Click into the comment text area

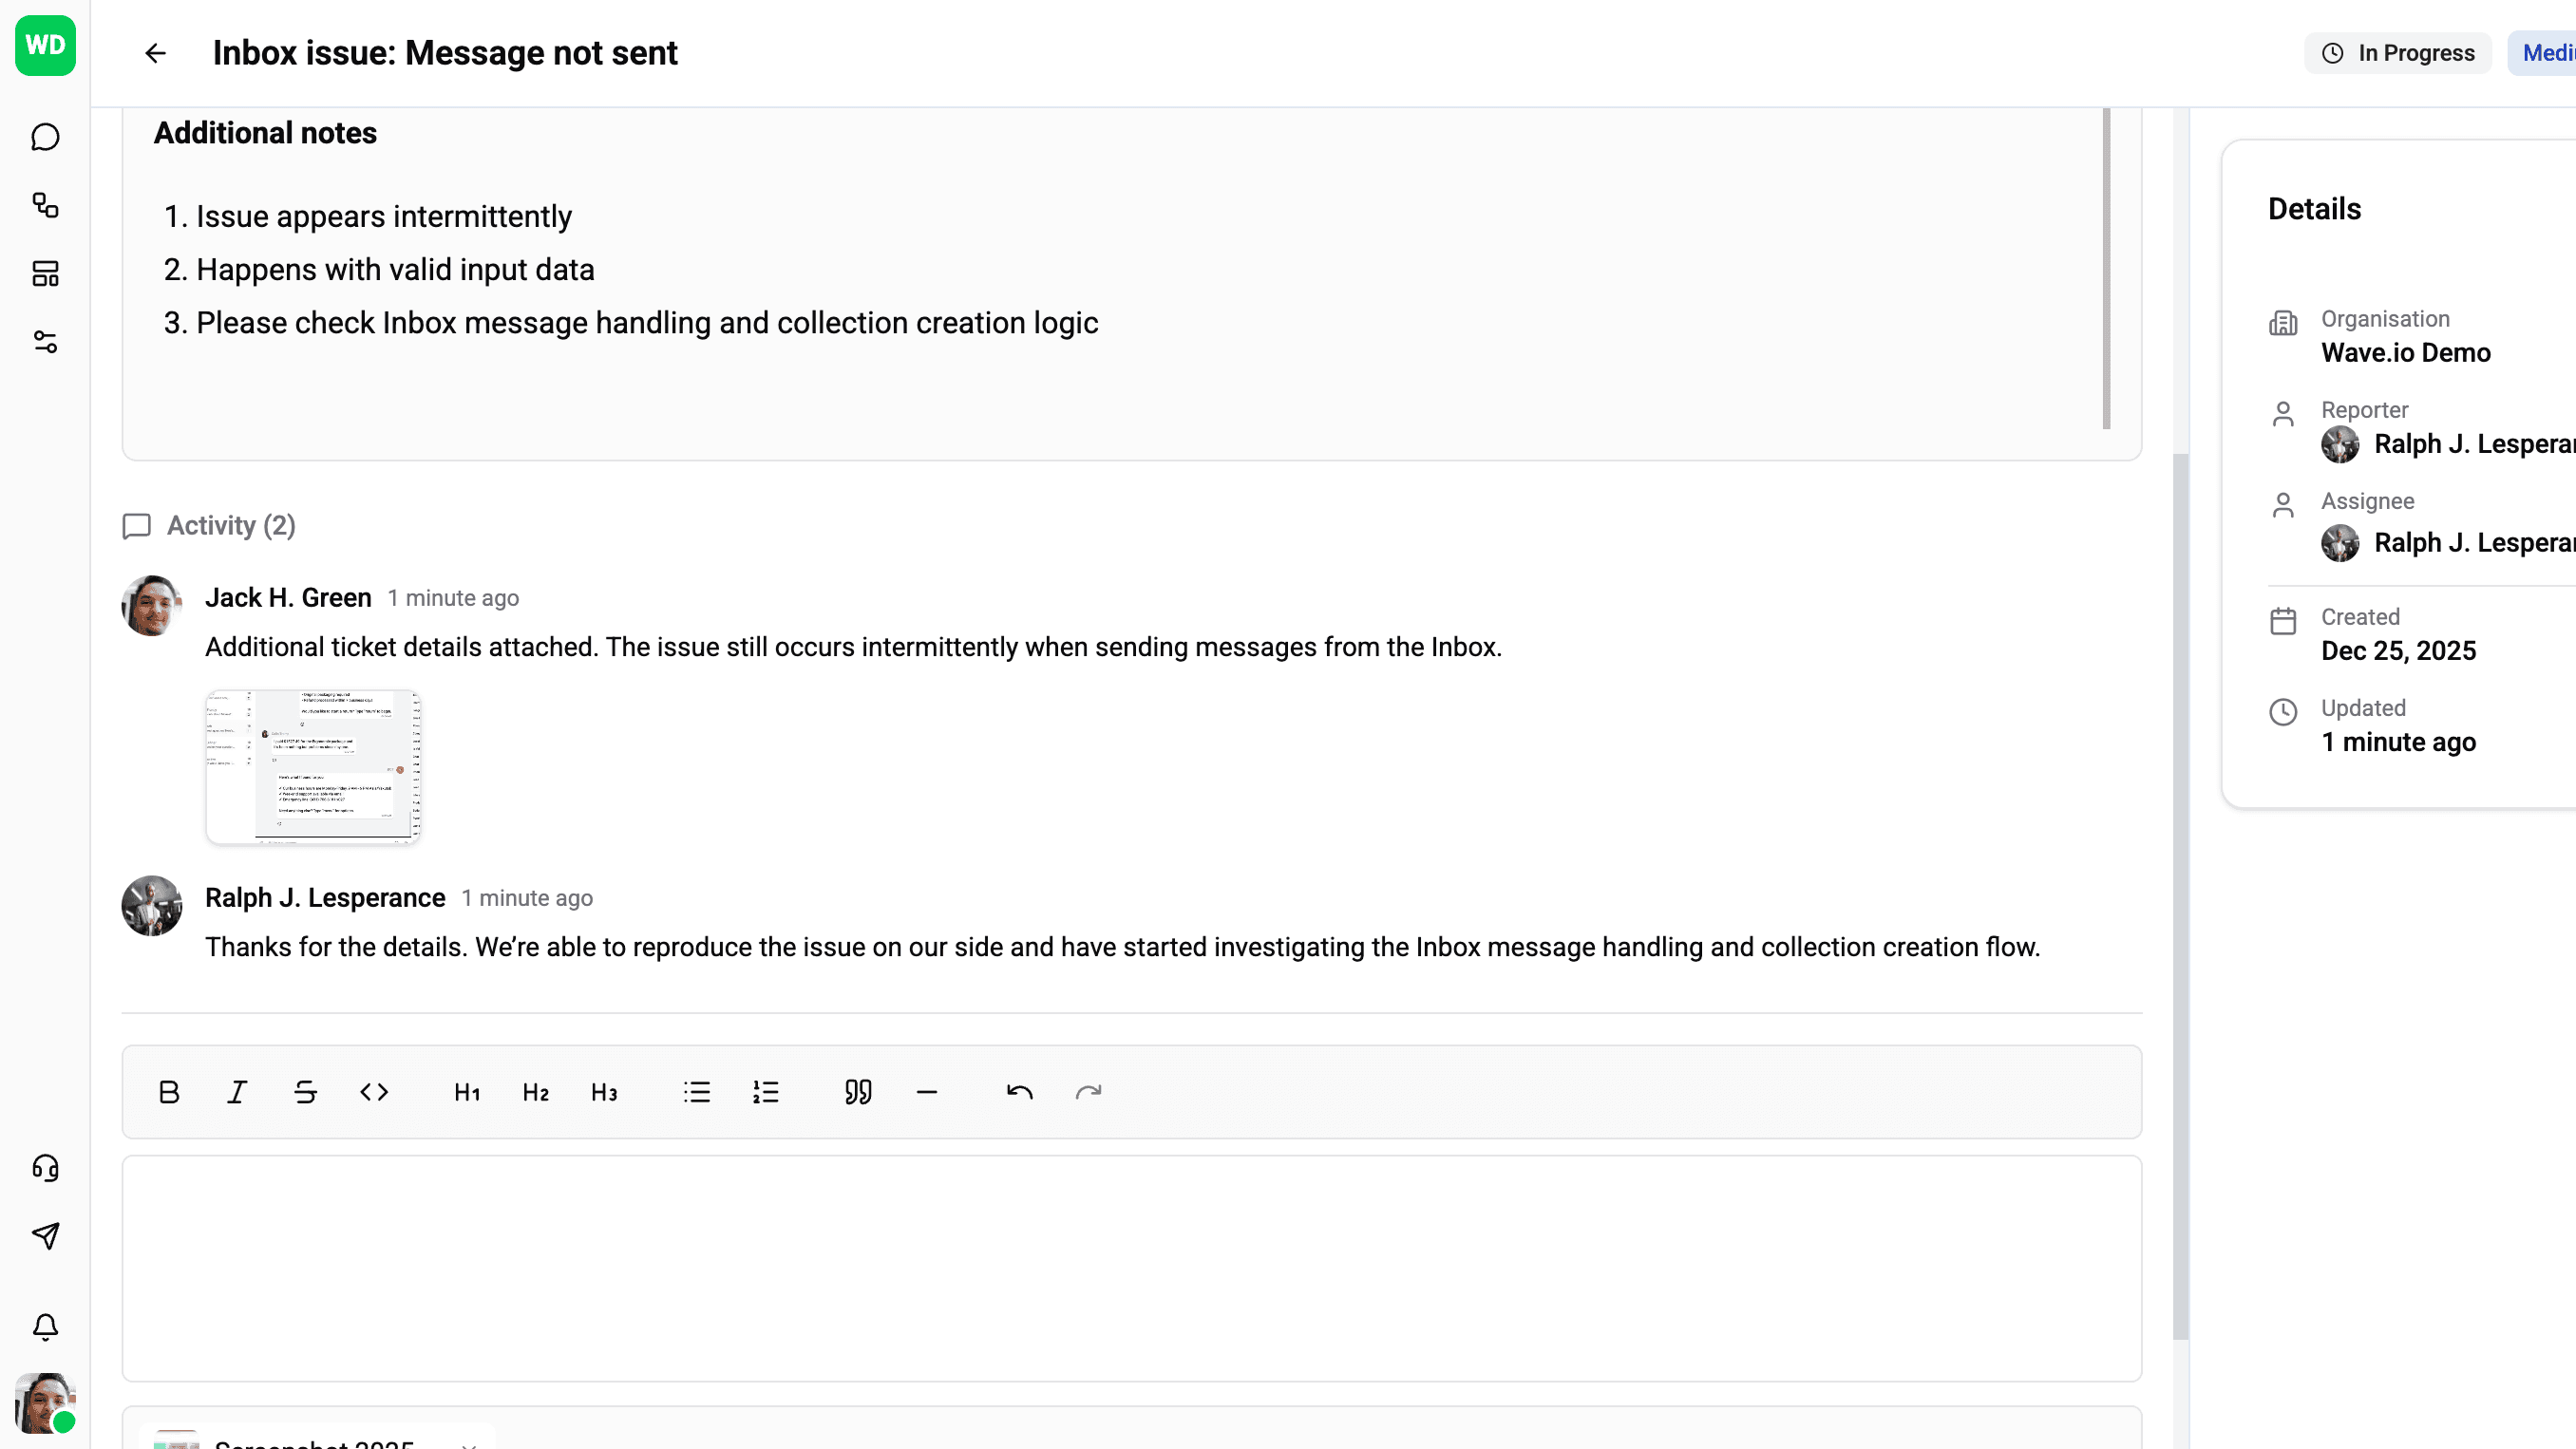click(x=1131, y=1268)
